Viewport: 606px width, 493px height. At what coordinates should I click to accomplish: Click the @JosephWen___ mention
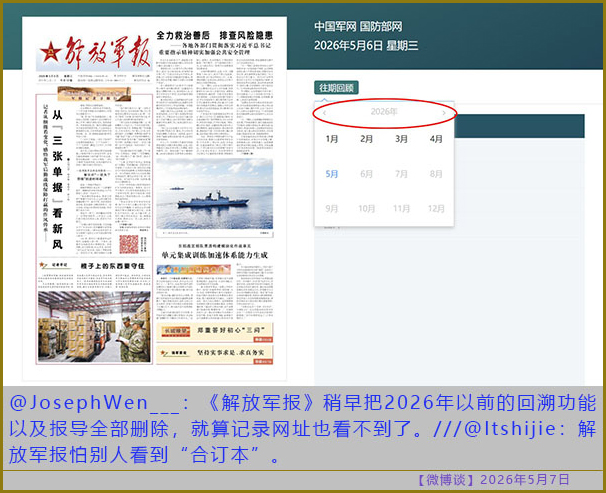pos(94,403)
